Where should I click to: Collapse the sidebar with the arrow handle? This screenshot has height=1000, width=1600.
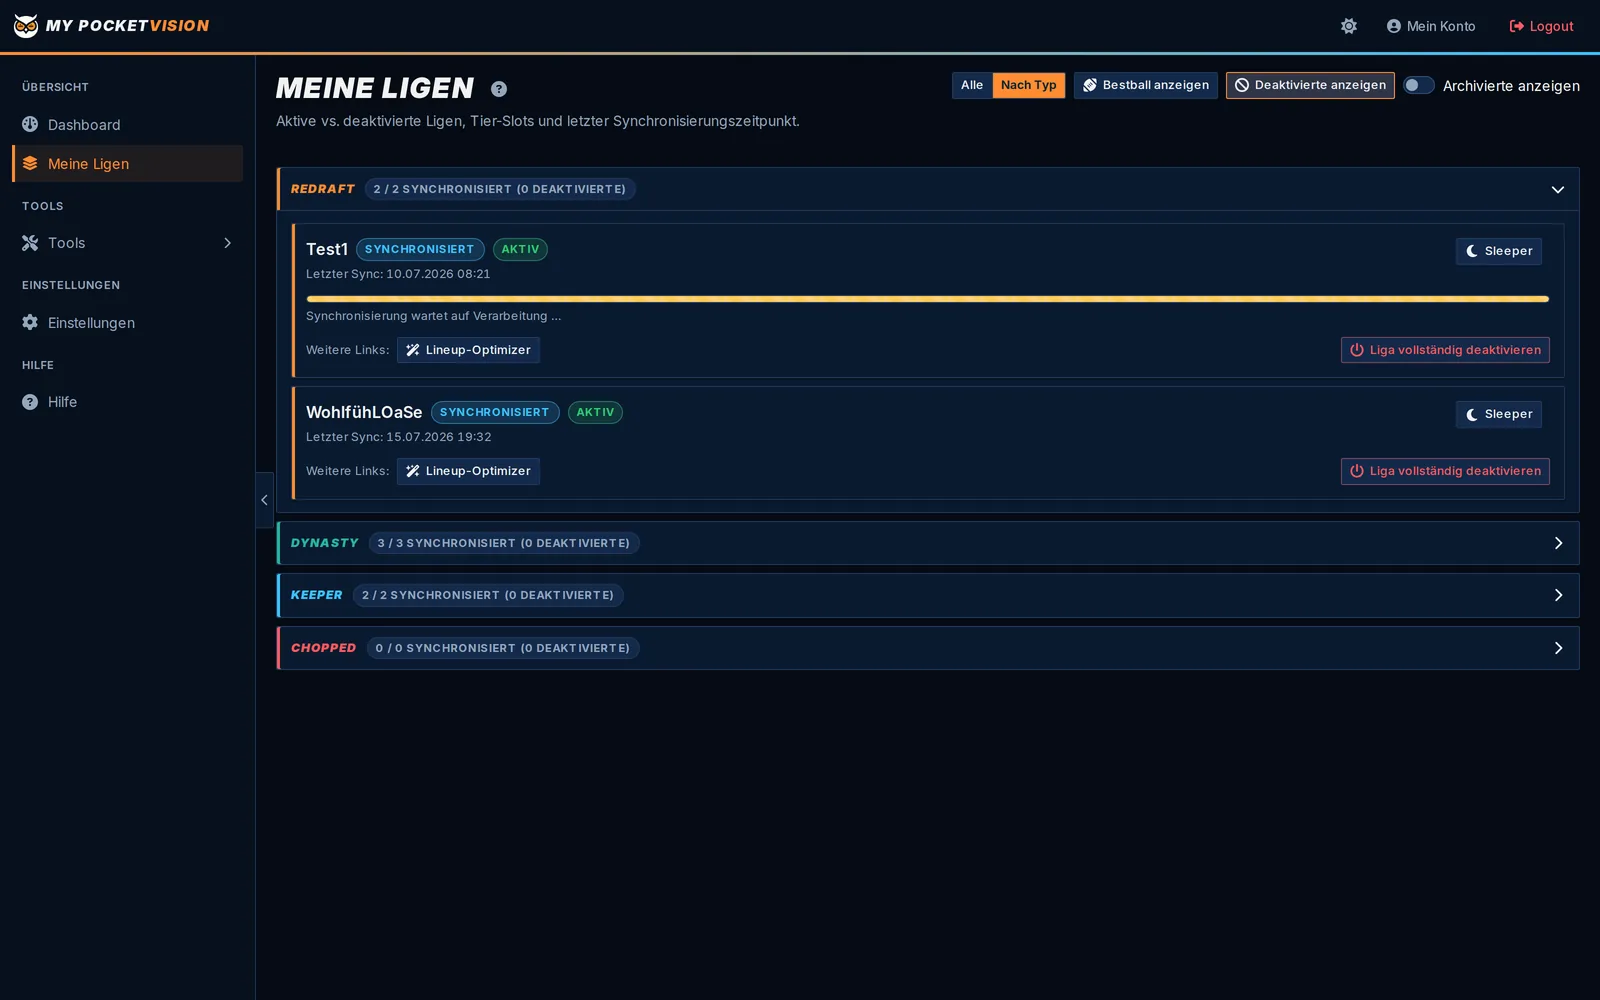(264, 500)
